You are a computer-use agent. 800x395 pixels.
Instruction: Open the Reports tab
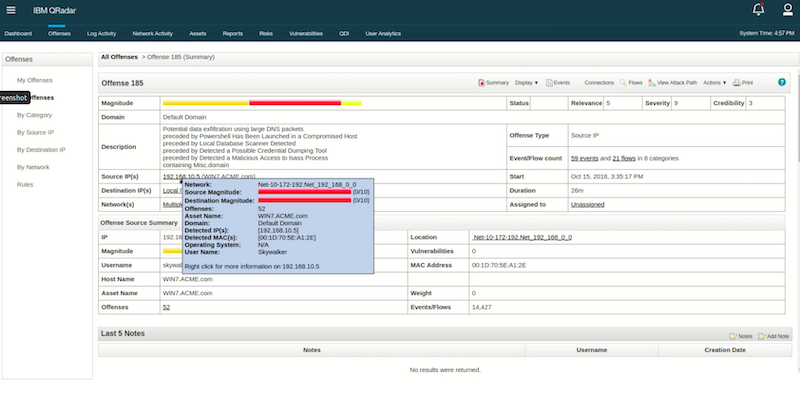tap(233, 34)
